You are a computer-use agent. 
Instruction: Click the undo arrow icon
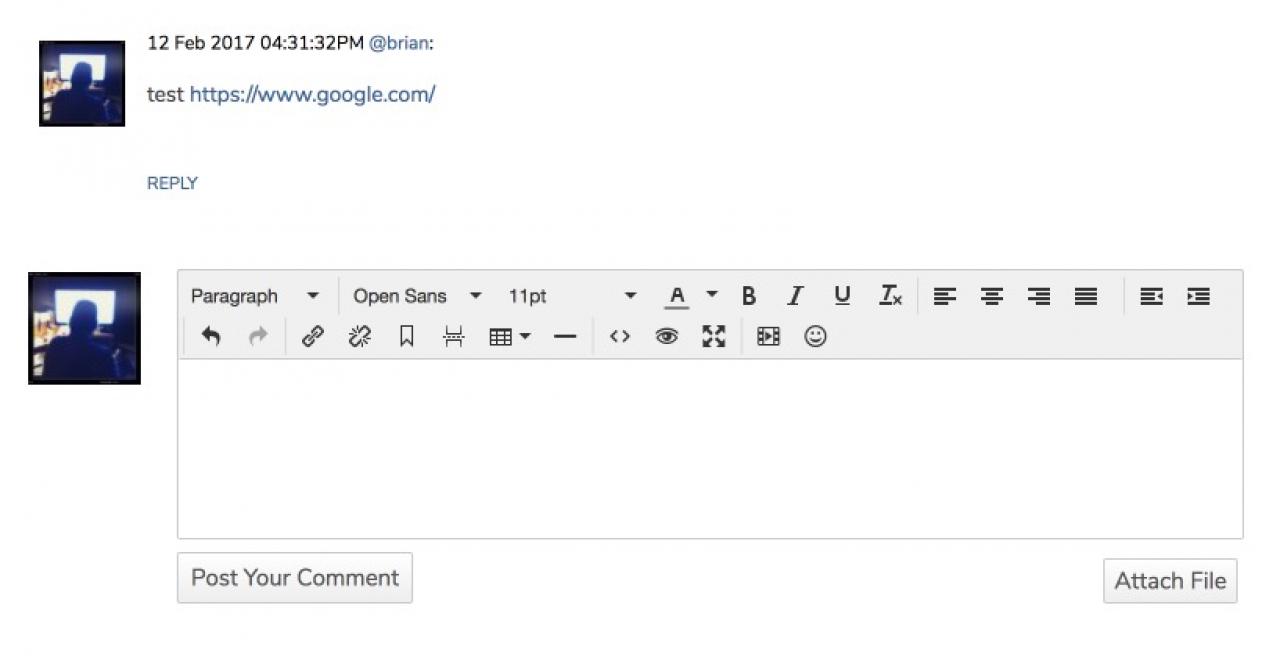click(x=210, y=337)
